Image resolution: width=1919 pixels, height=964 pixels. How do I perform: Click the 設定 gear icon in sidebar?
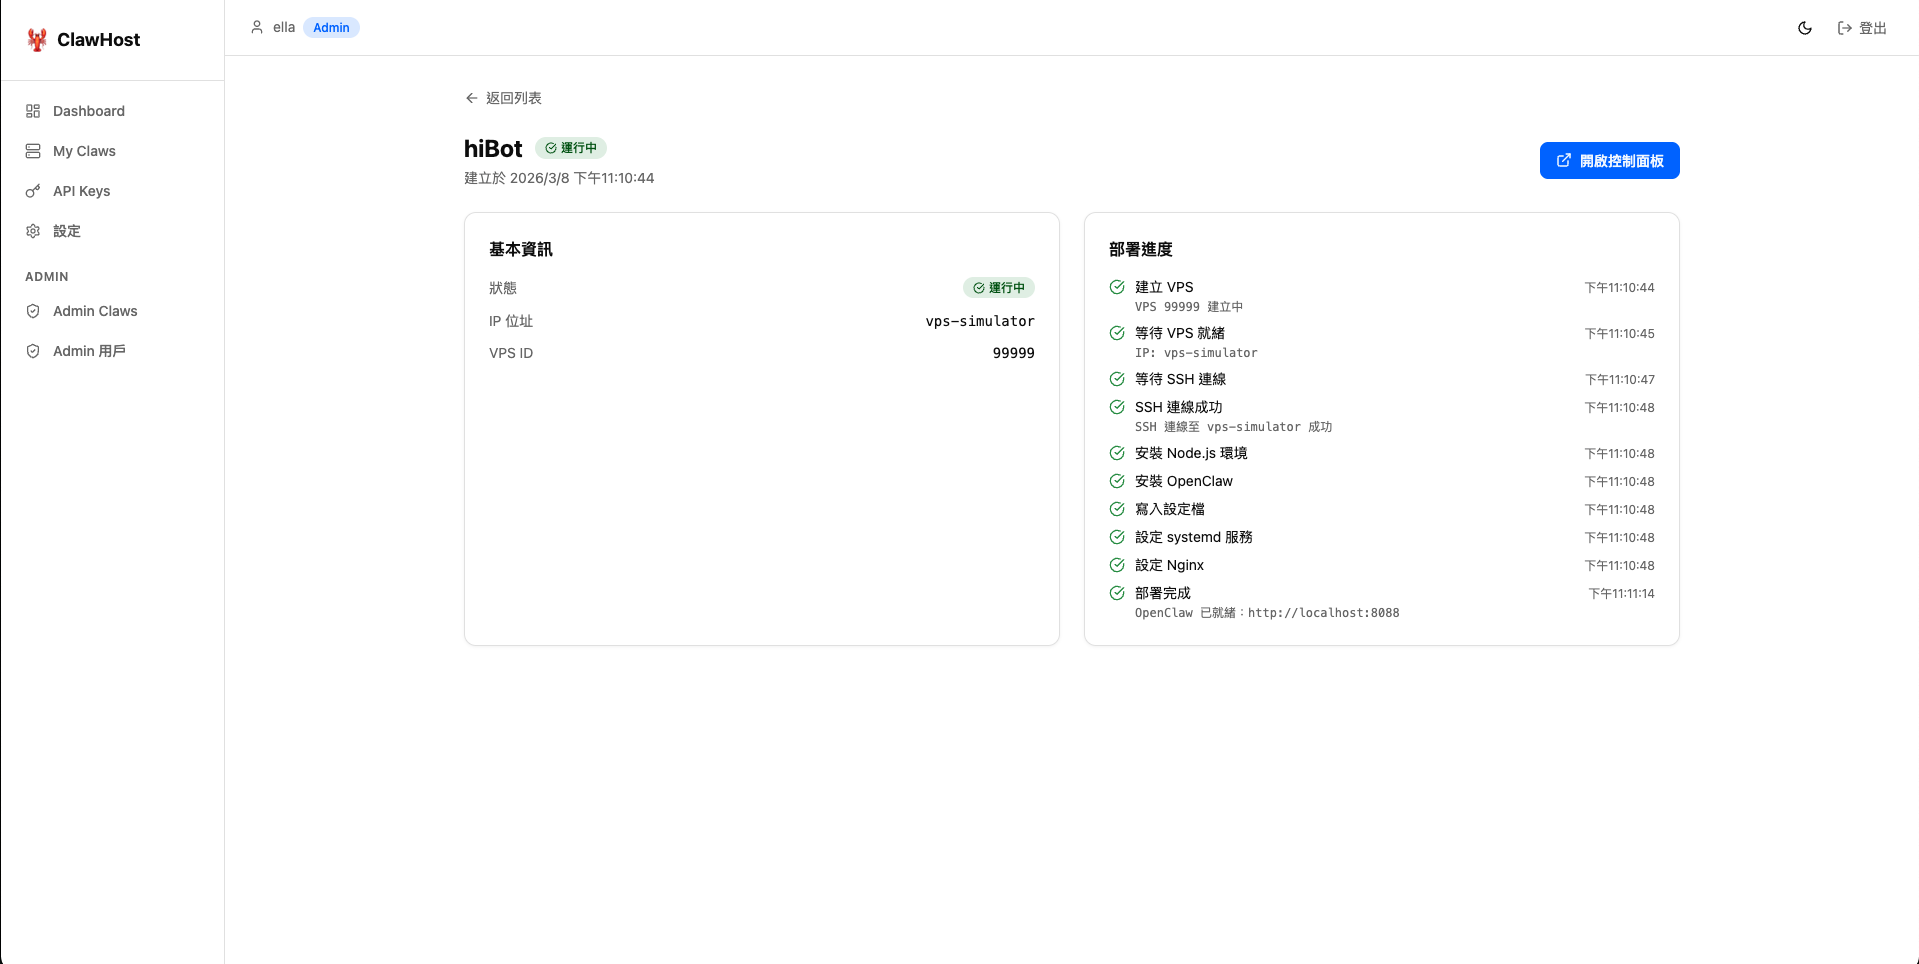[x=33, y=231]
